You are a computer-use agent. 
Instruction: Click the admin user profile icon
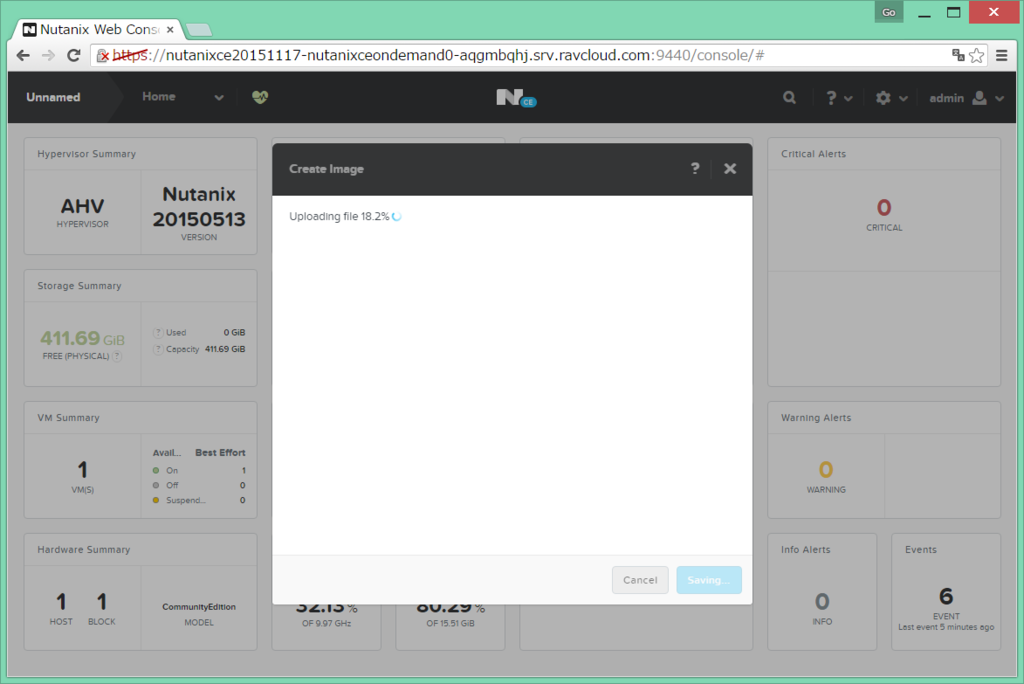[979, 98]
